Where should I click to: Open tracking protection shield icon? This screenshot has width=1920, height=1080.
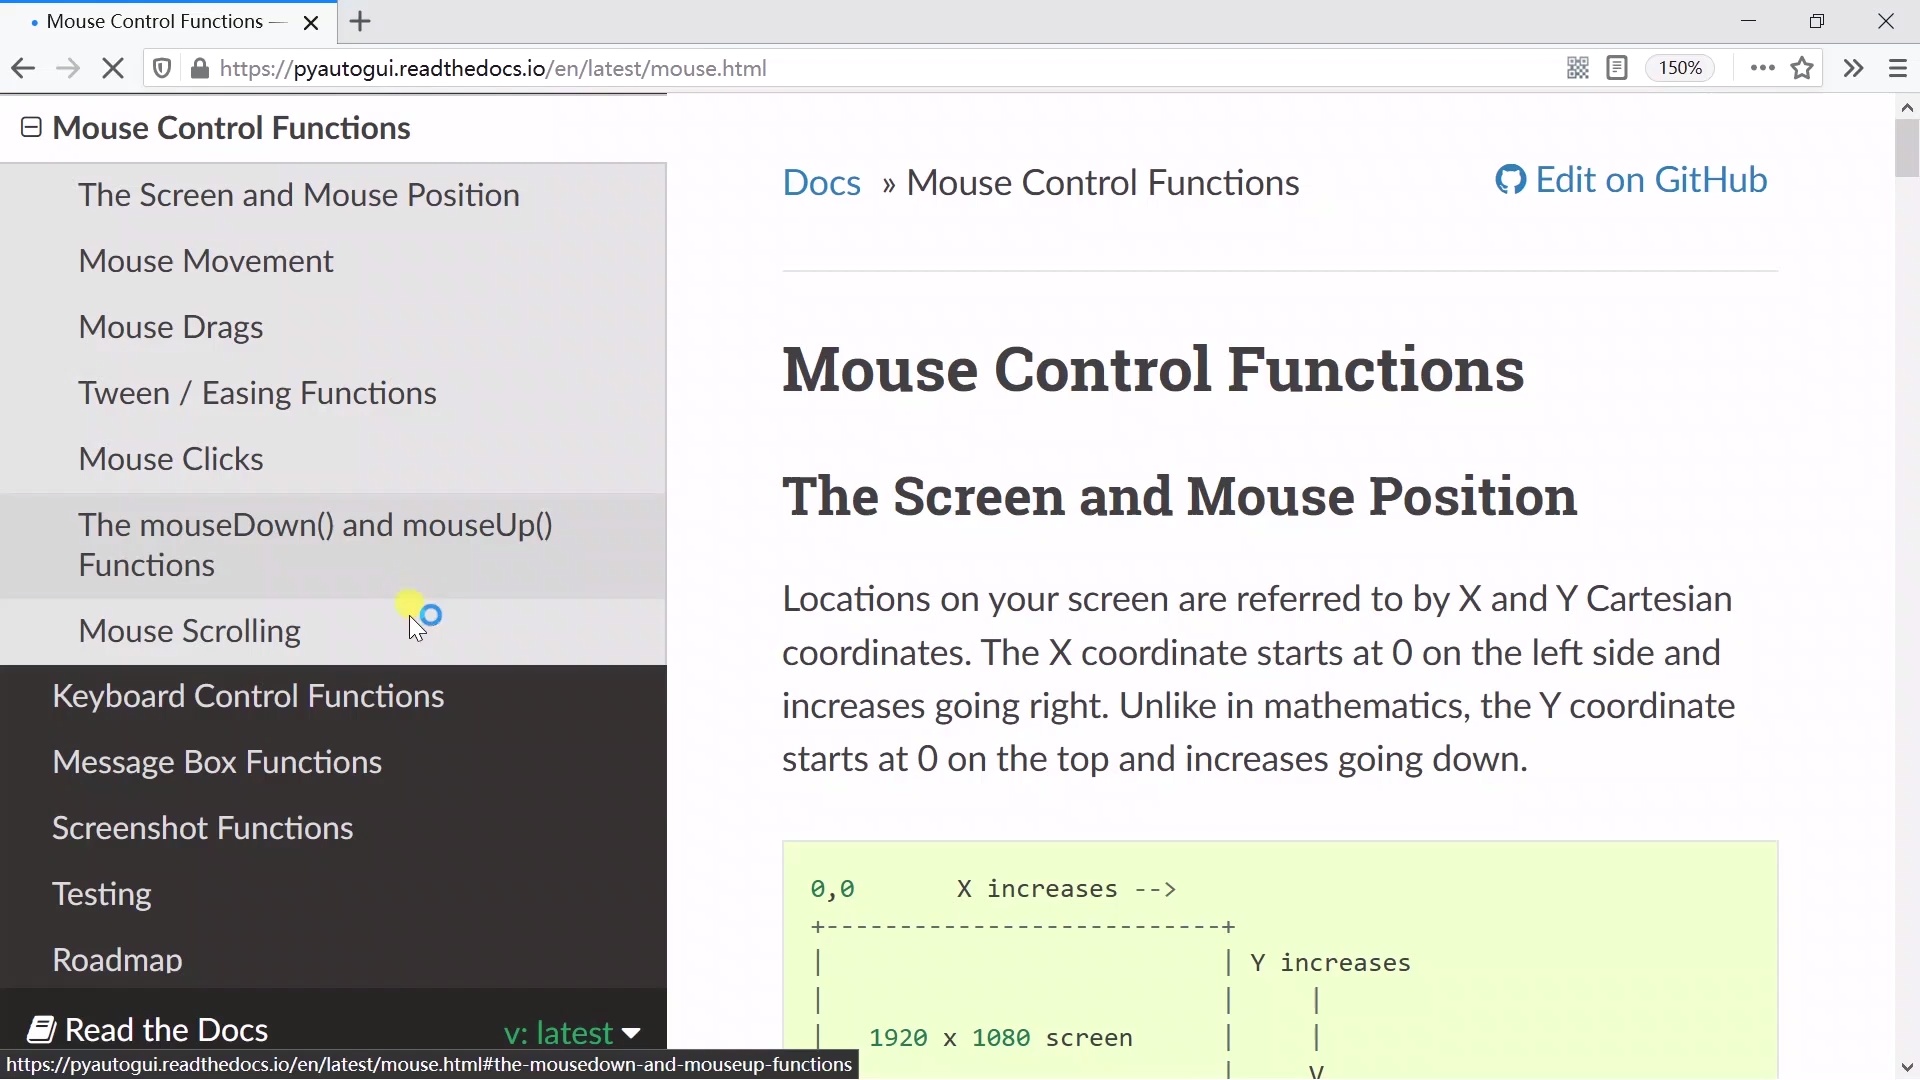point(162,69)
